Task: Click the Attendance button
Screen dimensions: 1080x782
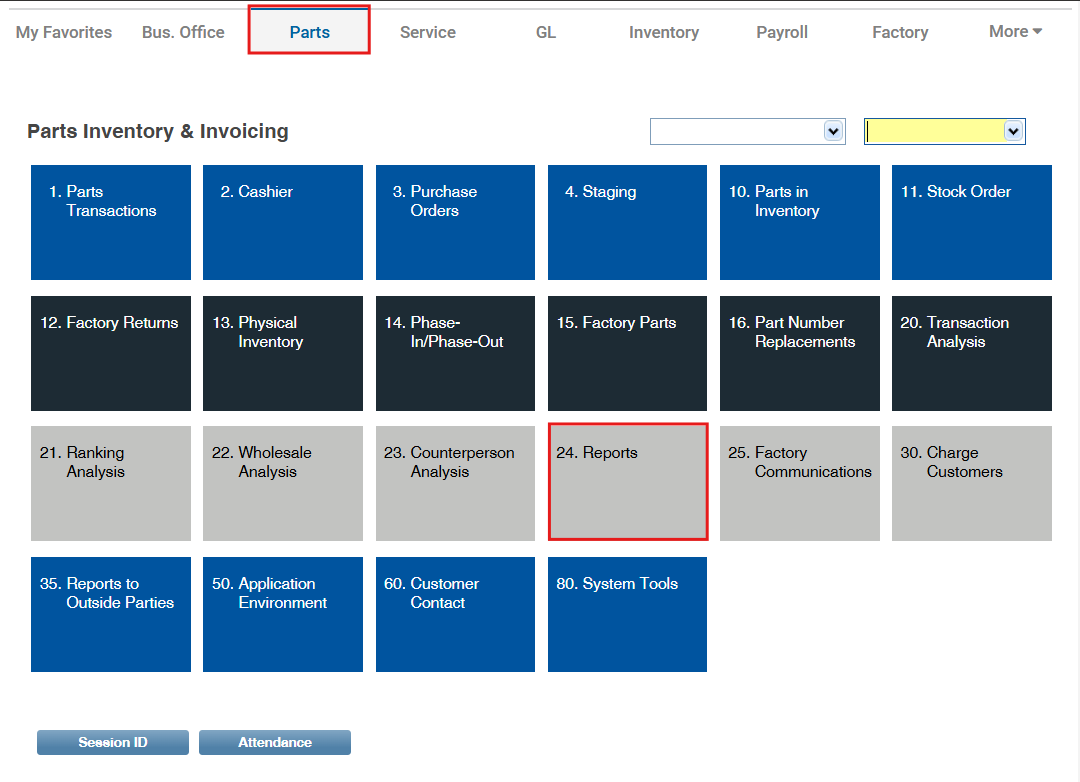Action: tap(275, 743)
